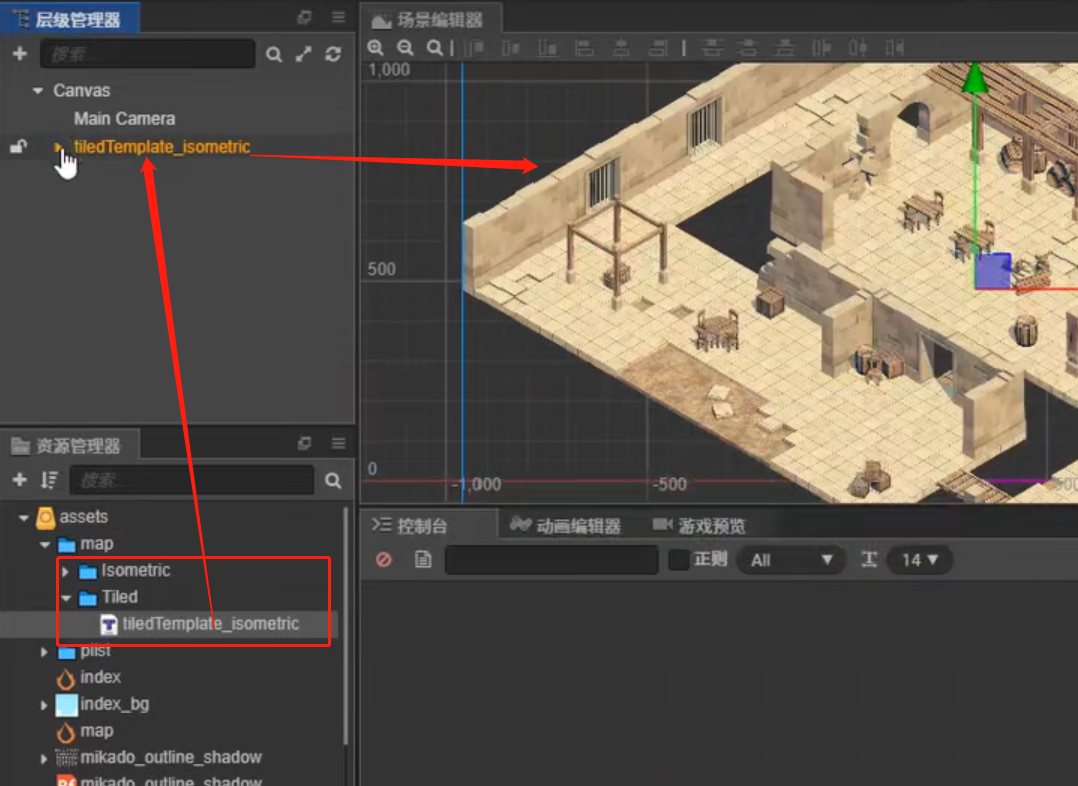Collapse the map folder
This screenshot has width=1078, height=786.
click(45, 545)
